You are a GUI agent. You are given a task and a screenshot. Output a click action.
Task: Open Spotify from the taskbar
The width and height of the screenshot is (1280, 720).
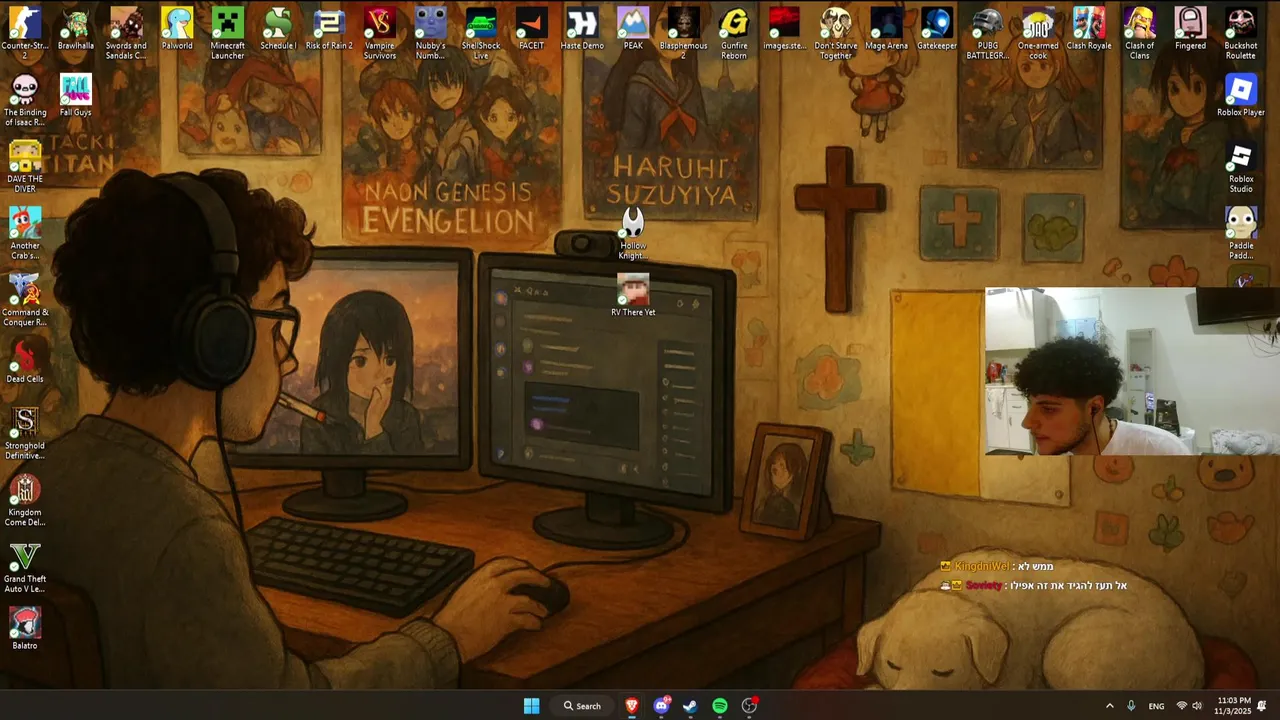click(x=720, y=706)
